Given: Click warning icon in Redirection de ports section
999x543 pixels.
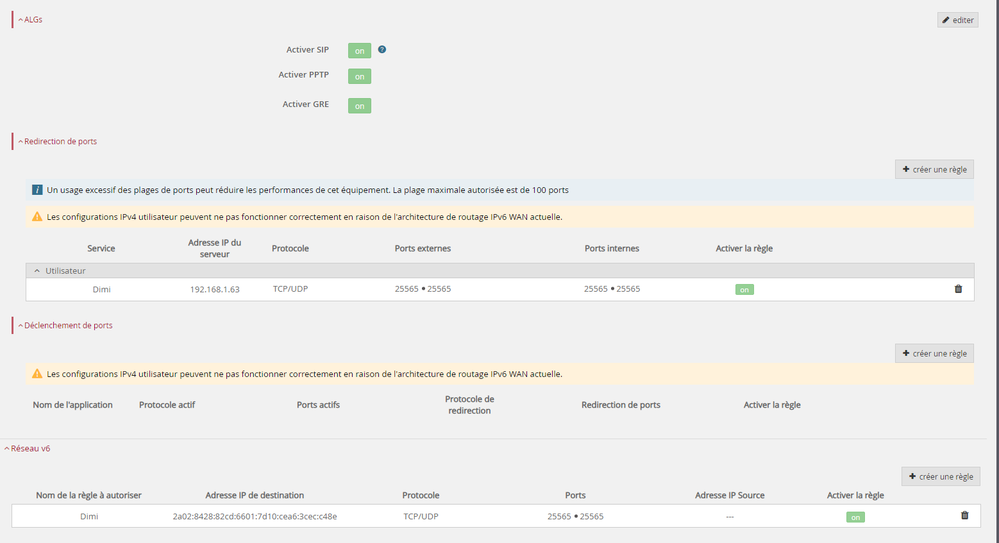Looking at the screenshot, I should [x=37, y=216].
